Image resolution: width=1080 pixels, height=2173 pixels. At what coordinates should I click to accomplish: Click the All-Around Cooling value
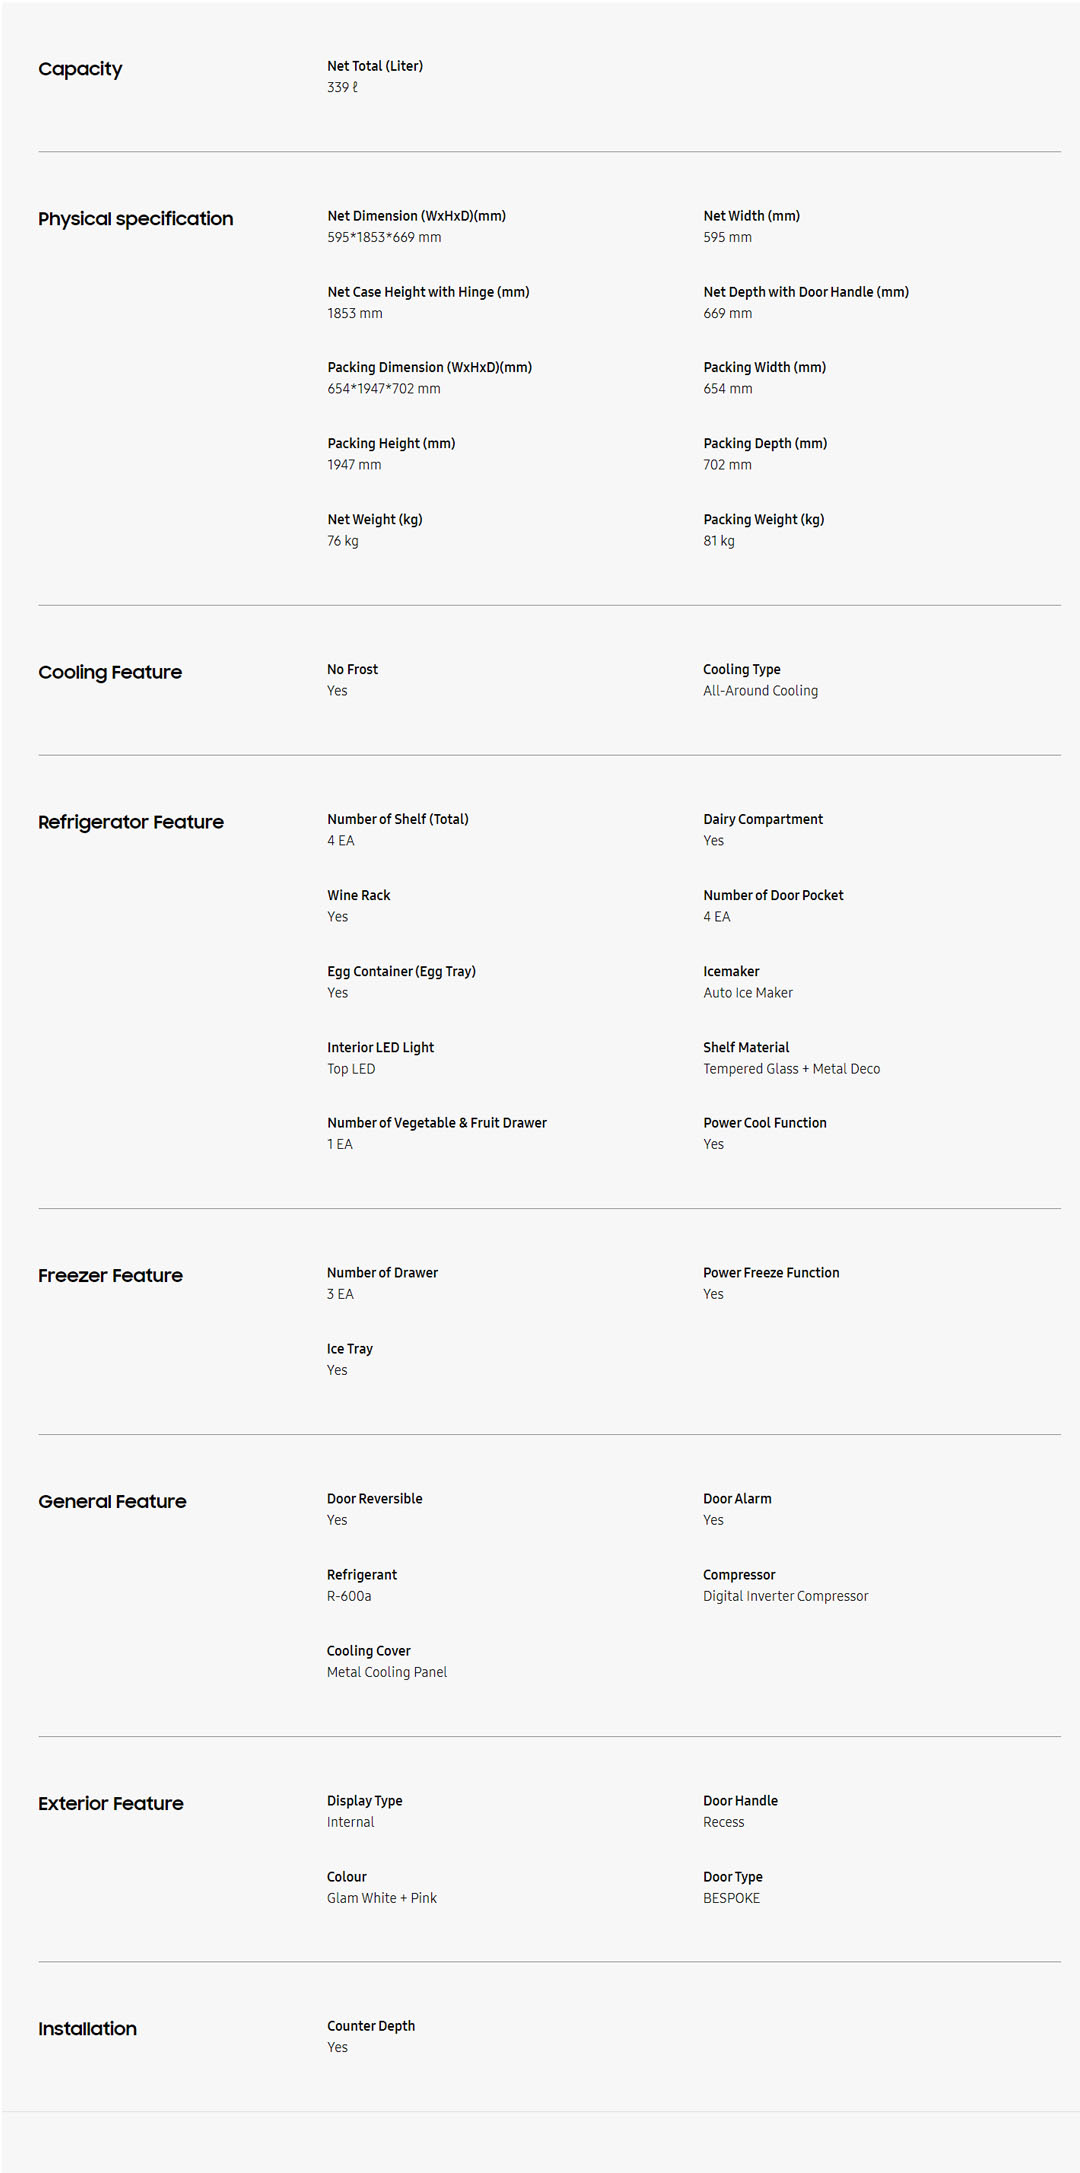tap(760, 691)
